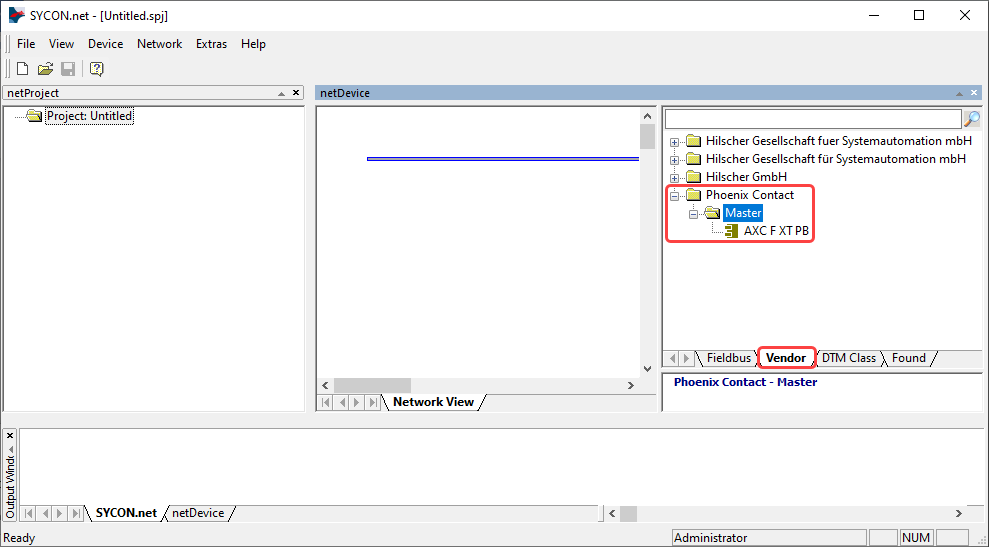This screenshot has width=989, height=547.
Task: Click the Master folder icon
Action: (713, 213)
